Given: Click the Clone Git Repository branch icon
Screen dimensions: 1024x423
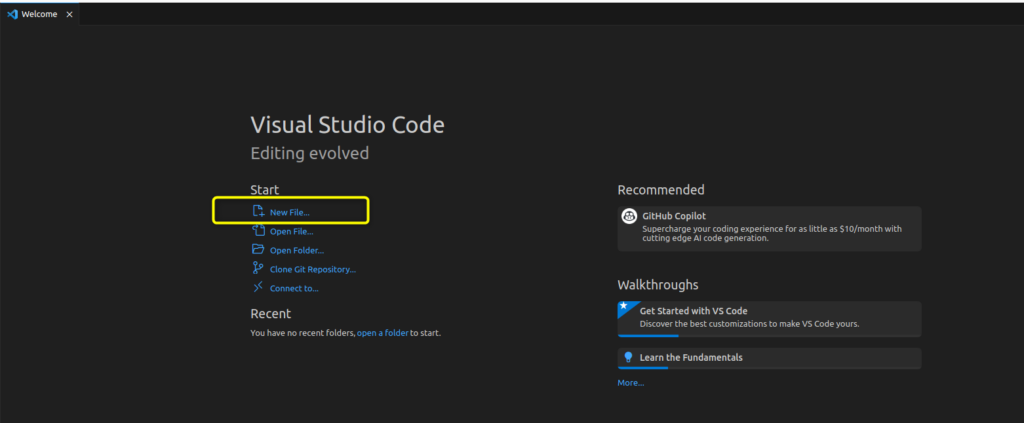Looking at the screenshot, I should point(258,269).
